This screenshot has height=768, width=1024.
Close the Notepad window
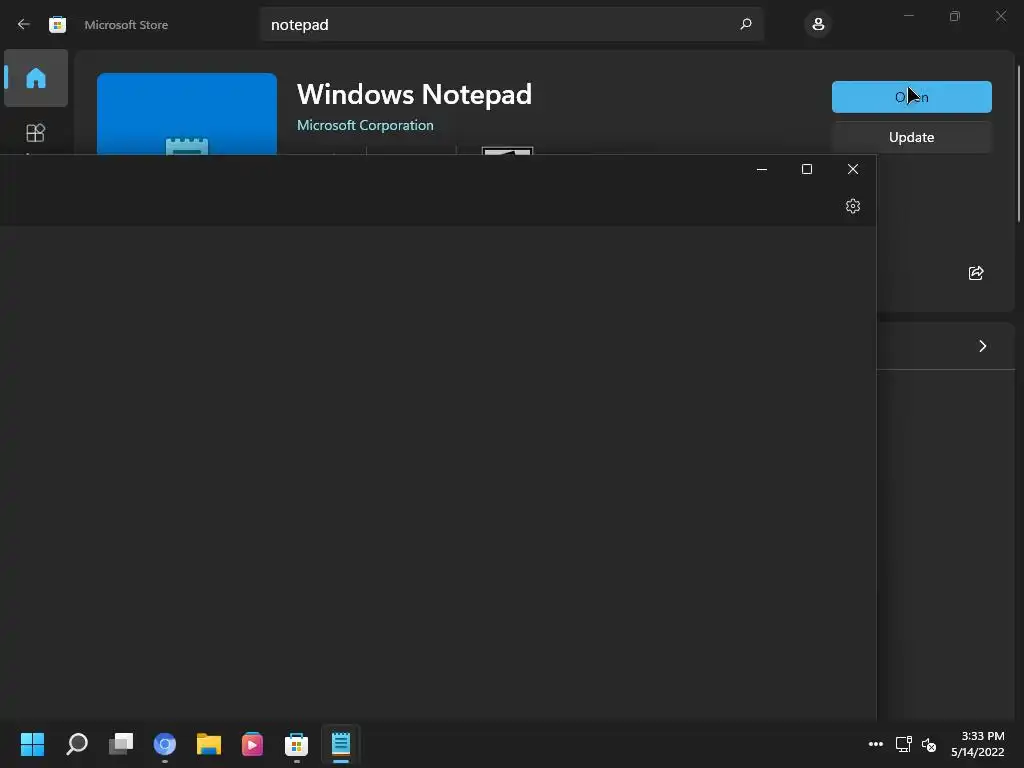pyautogui.click(x=853, y=169)
